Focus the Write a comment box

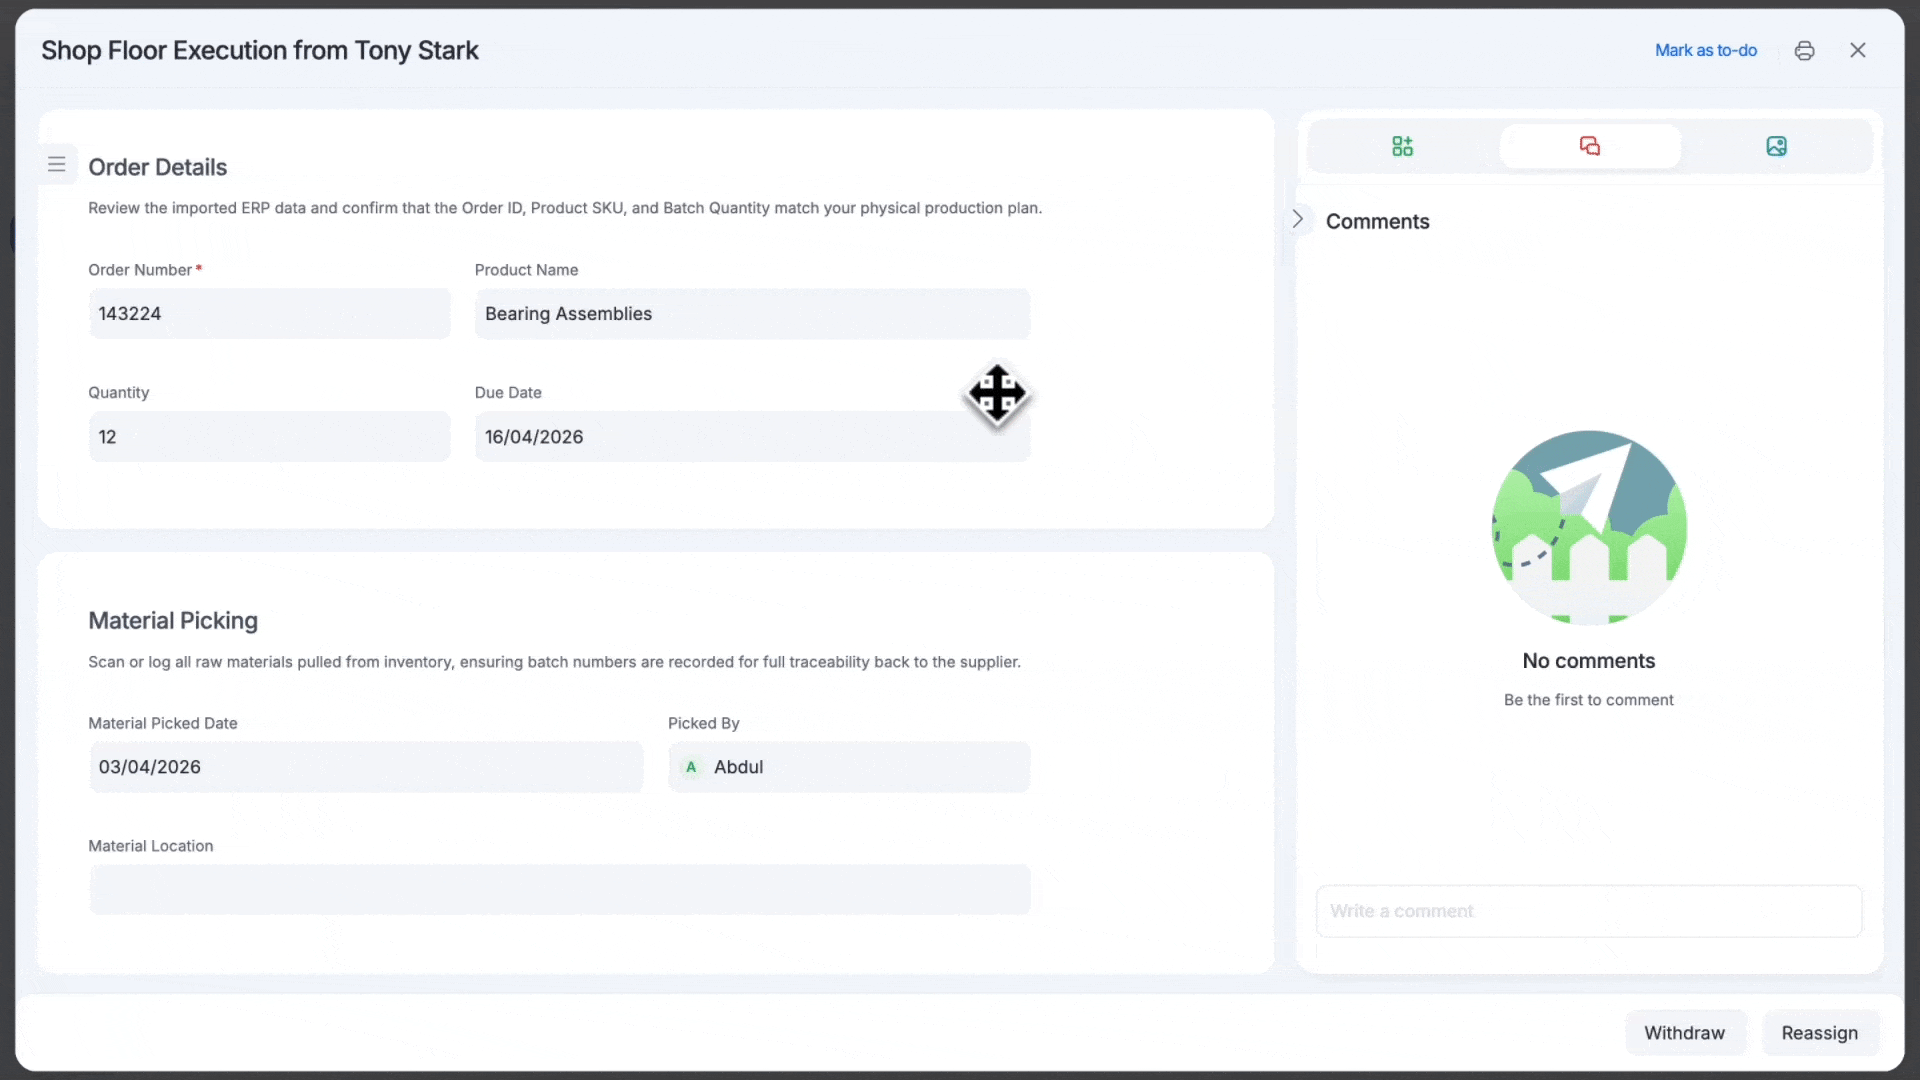1588,911
